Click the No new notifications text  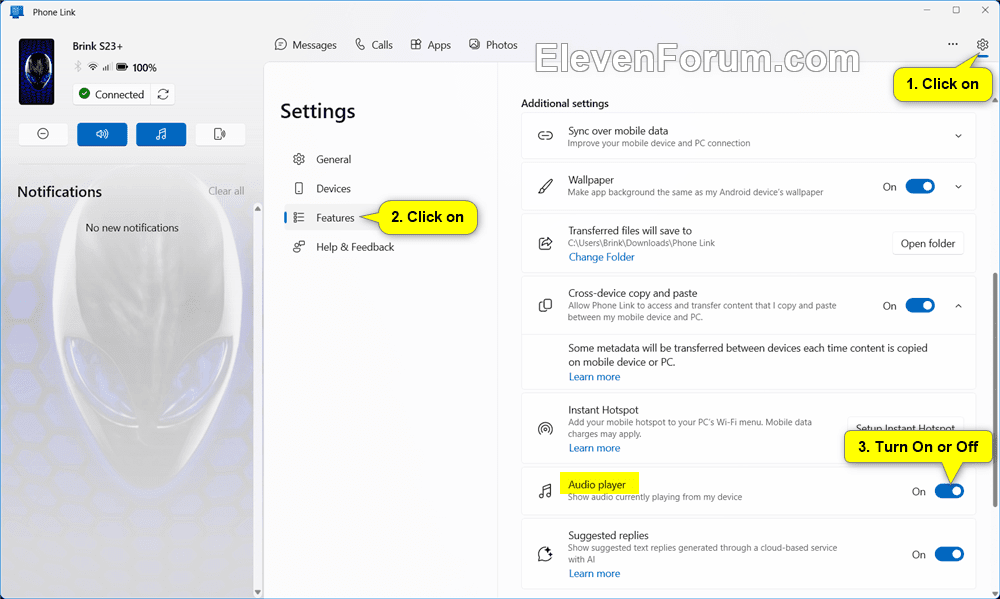pos(132,228)
